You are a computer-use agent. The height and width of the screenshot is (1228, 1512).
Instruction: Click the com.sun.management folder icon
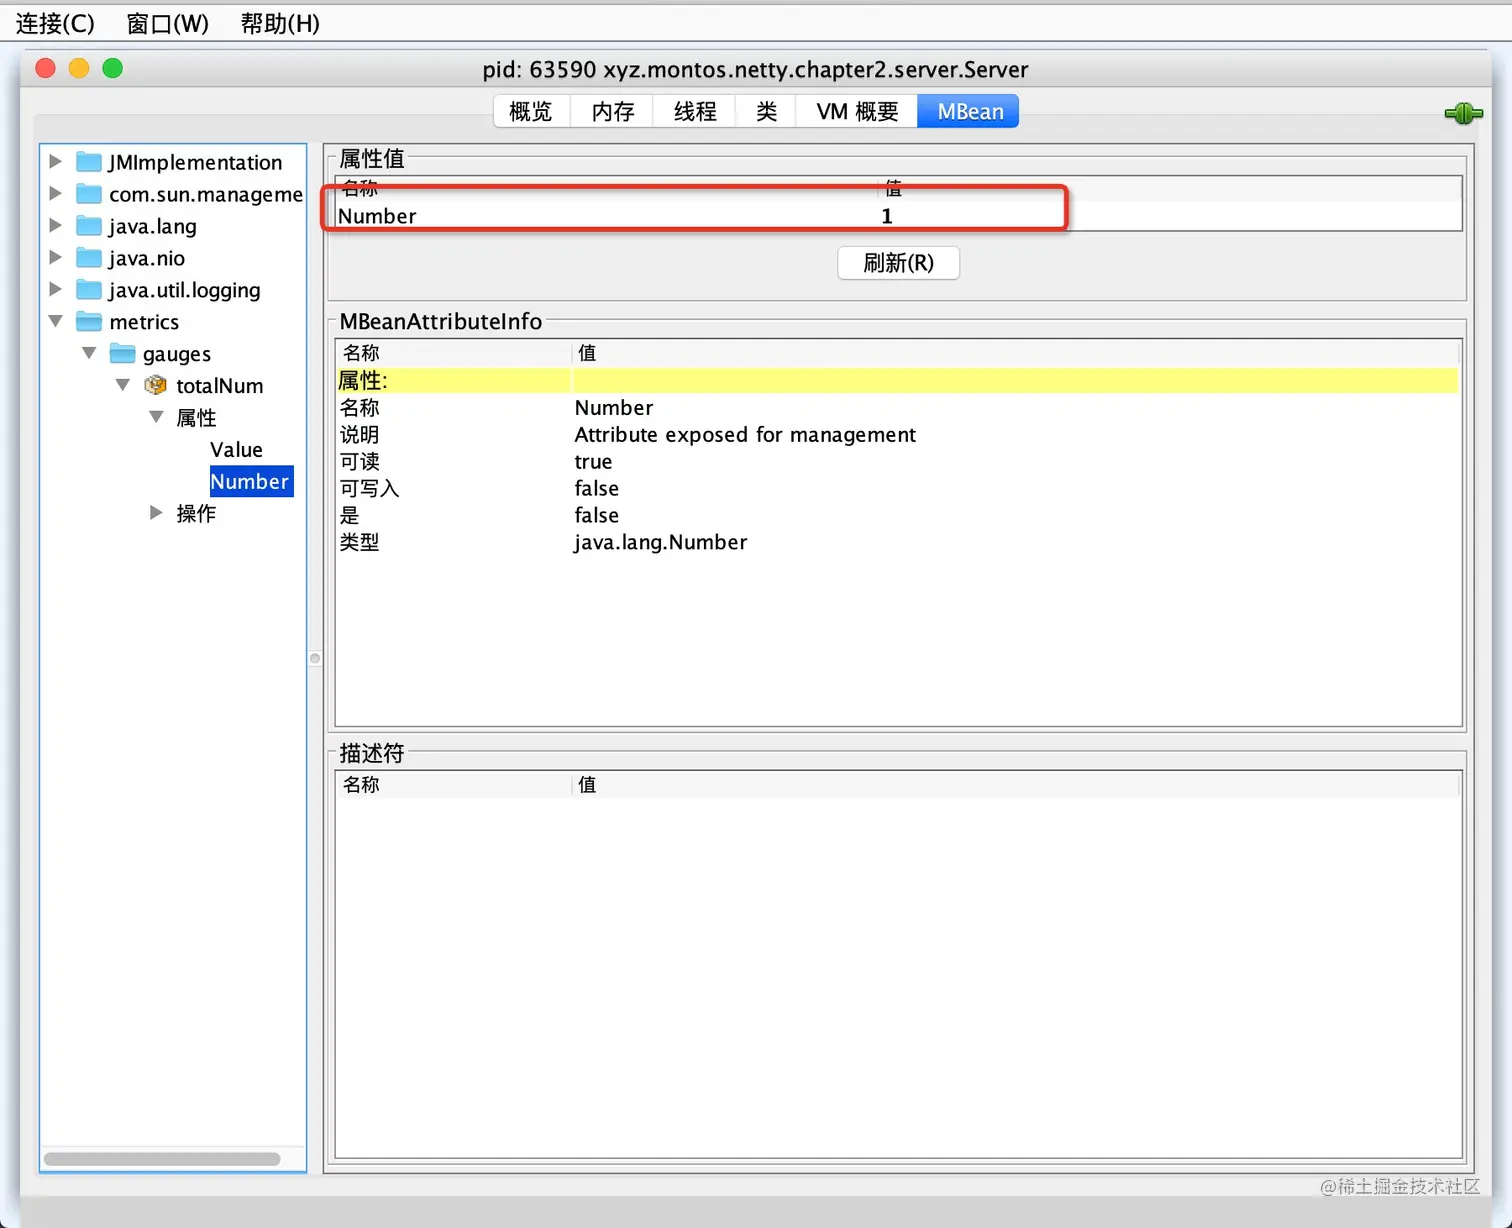pyautogui.click(x=90, y=194)
